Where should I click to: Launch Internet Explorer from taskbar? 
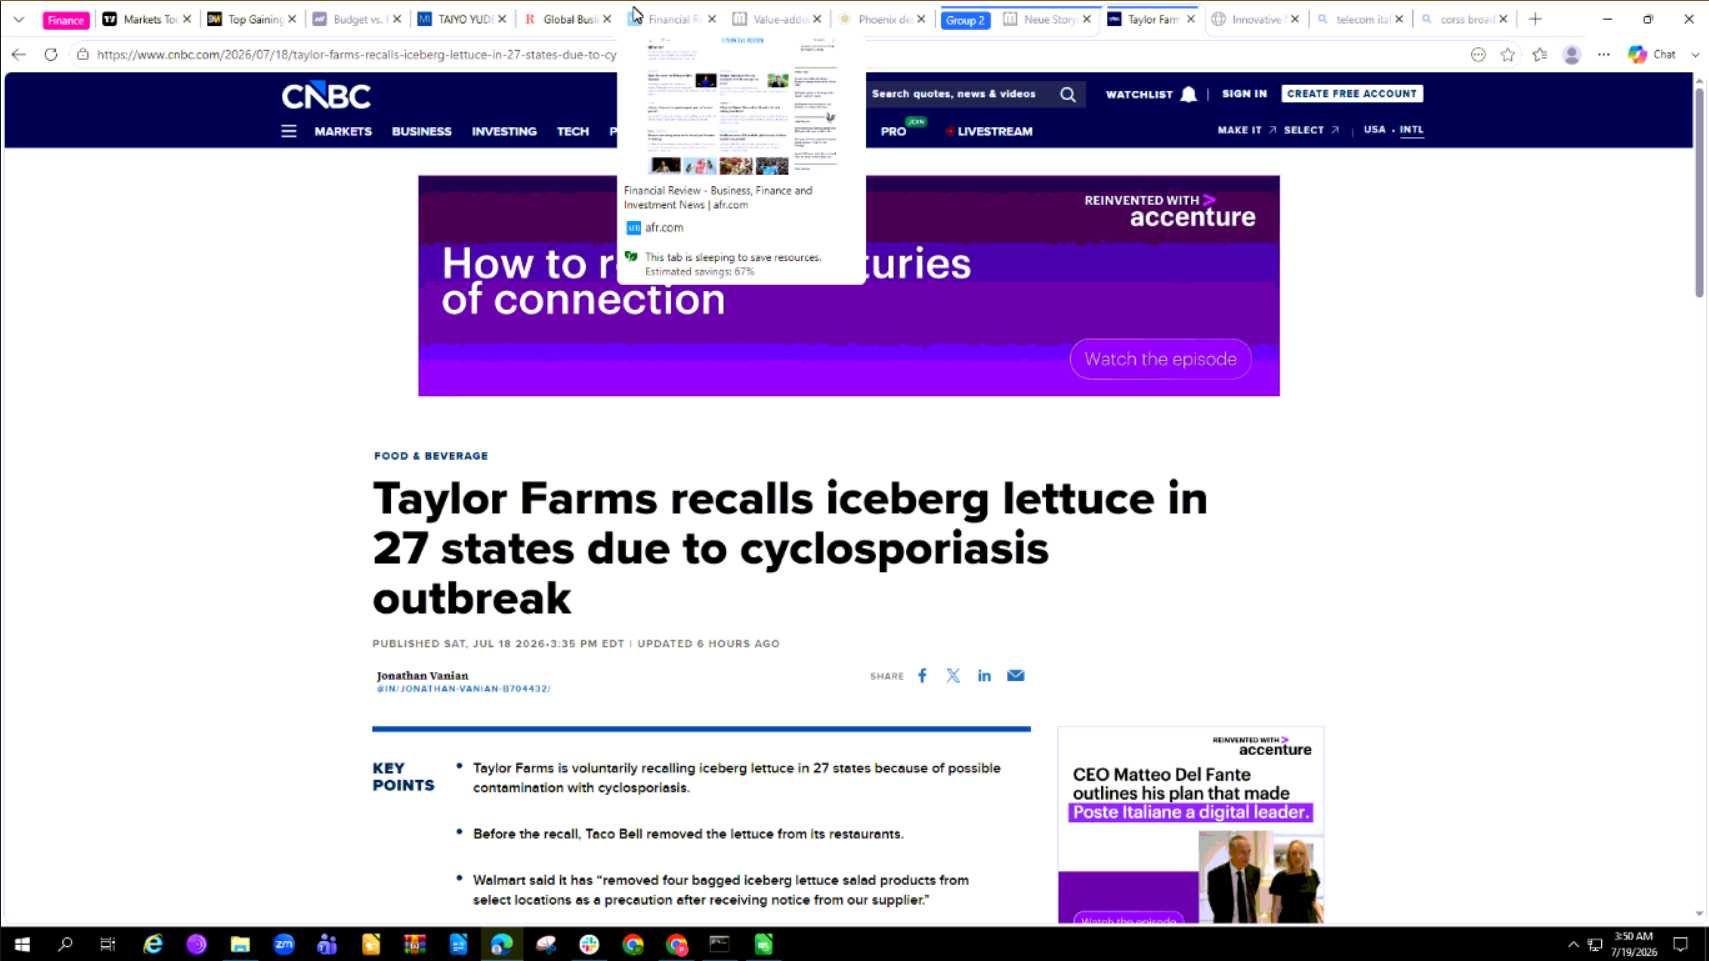[153, 944]
